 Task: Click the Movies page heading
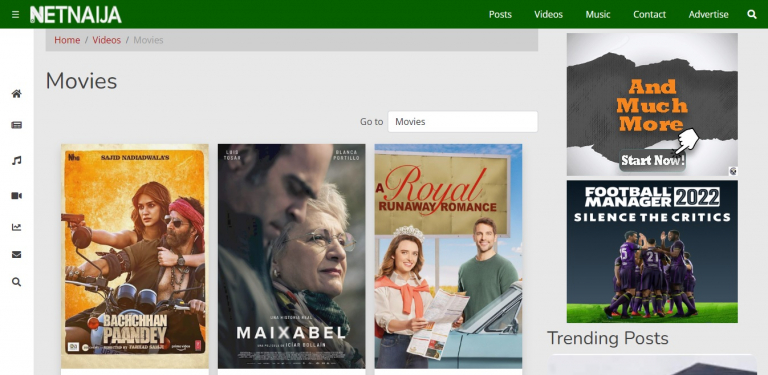(81, 81)
